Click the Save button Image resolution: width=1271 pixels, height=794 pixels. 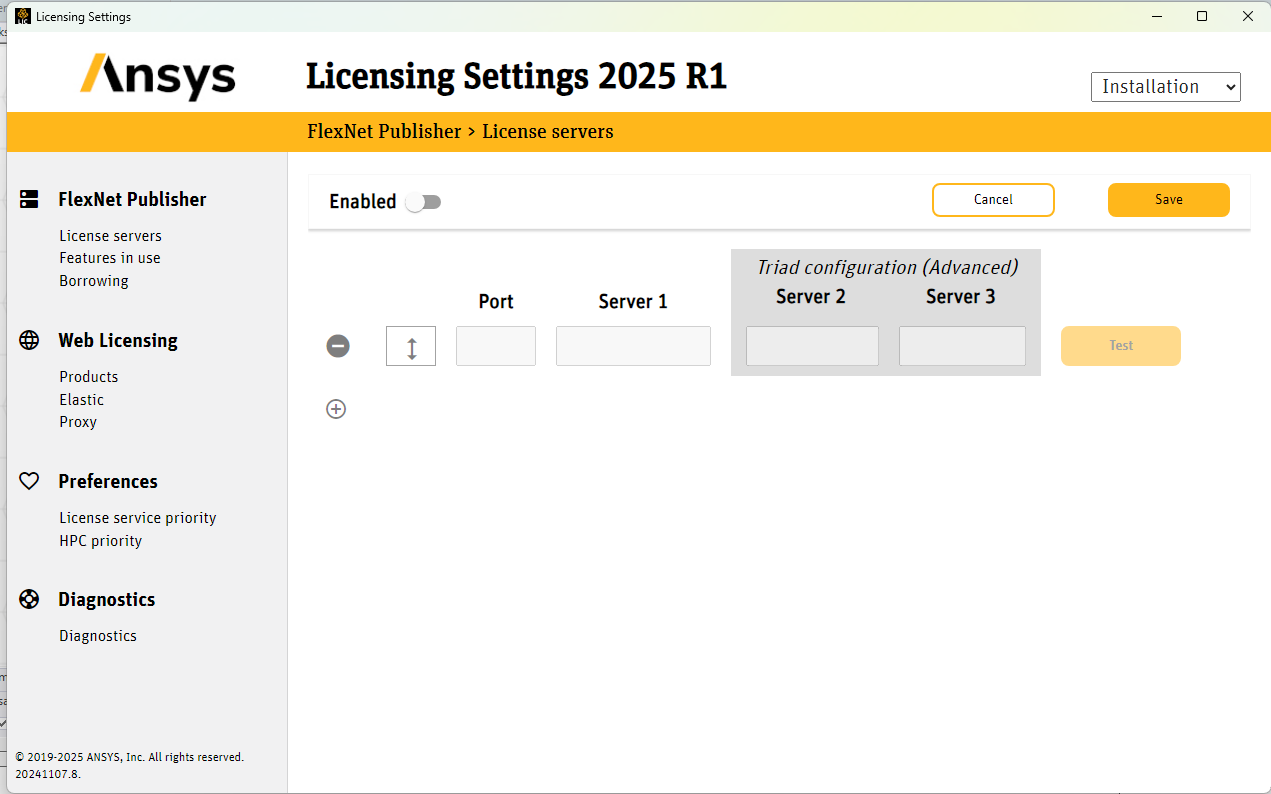click(1169, 200)
